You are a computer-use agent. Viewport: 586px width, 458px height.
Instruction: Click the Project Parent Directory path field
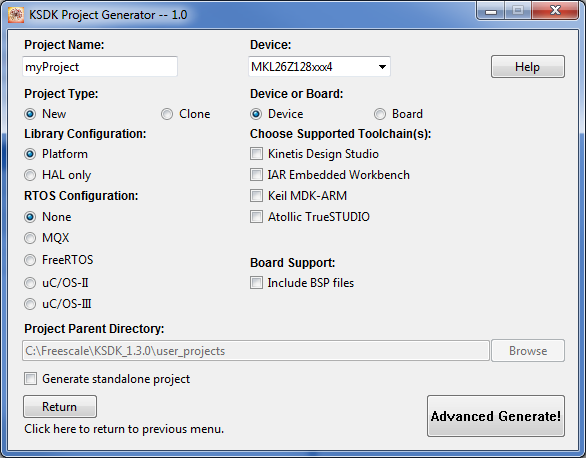tap(256, 350)
